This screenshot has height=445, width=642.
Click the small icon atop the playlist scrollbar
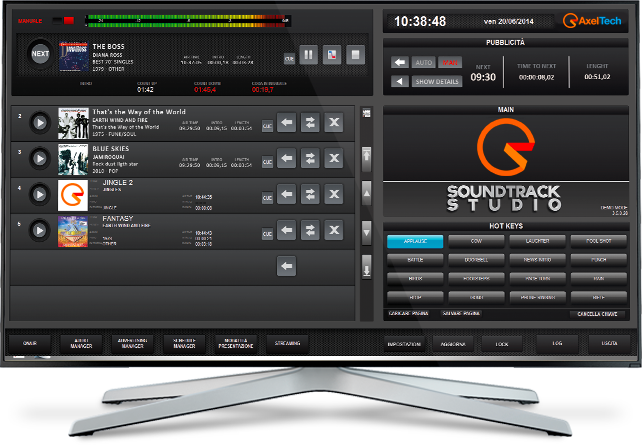pyautogui.click(x=366, y=113)
